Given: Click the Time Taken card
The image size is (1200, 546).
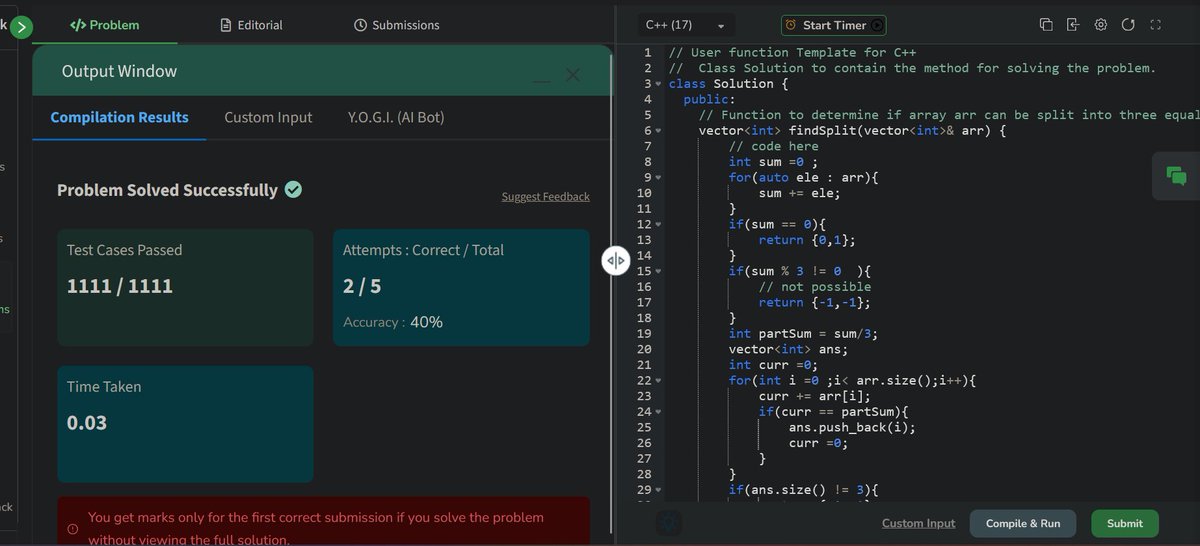Looking at the screenshot, I should [185, 424].
